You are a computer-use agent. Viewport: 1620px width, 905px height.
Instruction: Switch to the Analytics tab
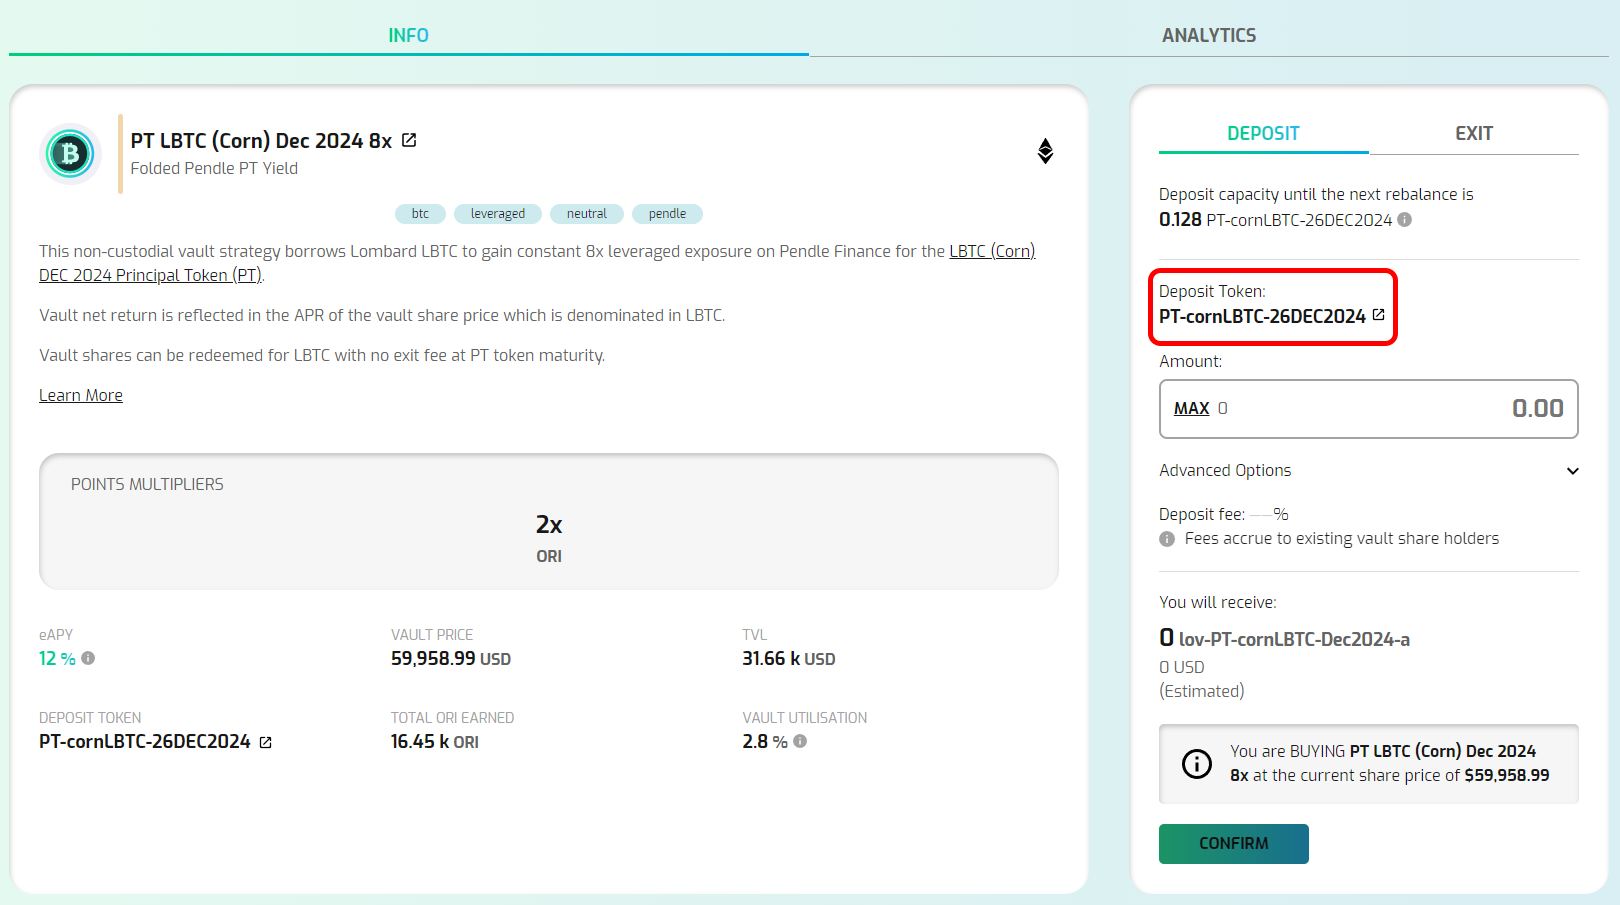tap(1208, 35)
